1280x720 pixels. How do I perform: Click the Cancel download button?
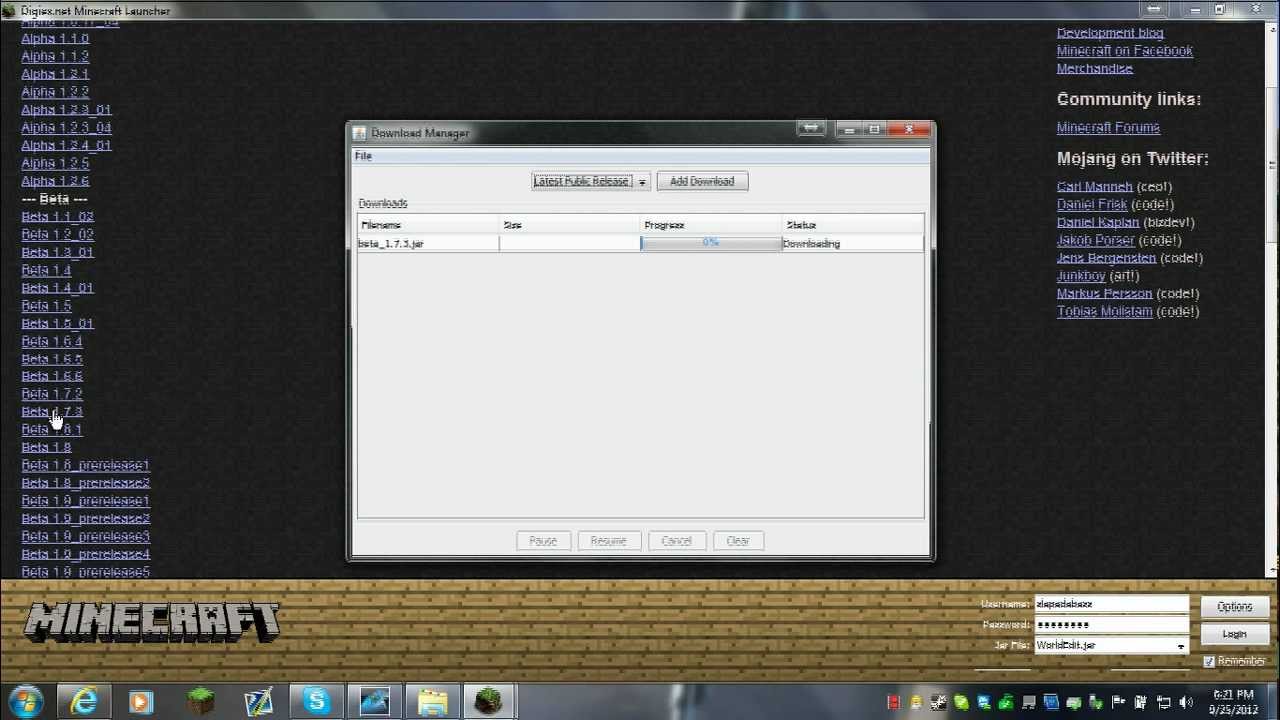point(676,540)
